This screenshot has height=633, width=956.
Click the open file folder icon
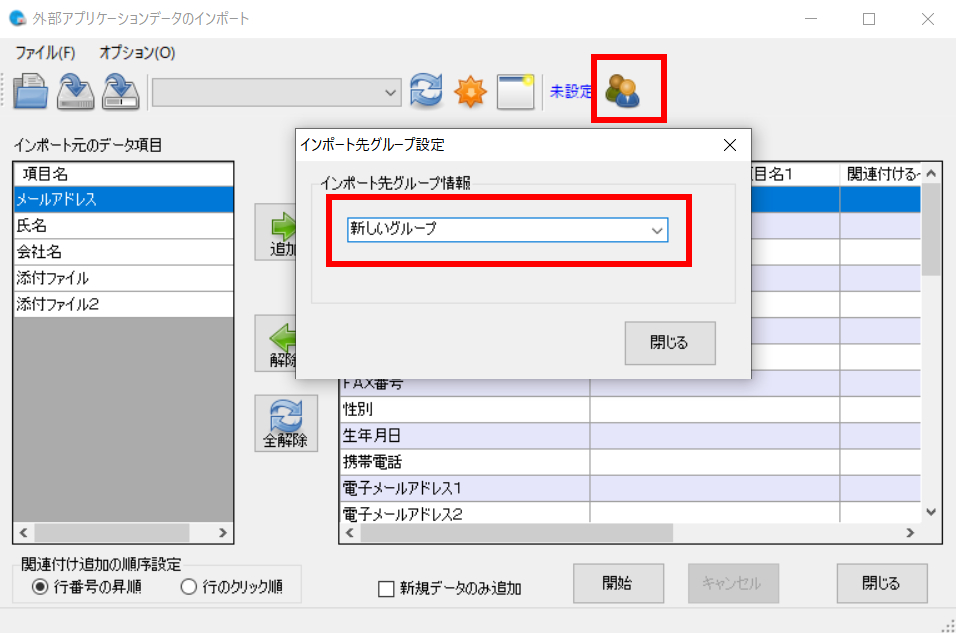tap(30, 92)
